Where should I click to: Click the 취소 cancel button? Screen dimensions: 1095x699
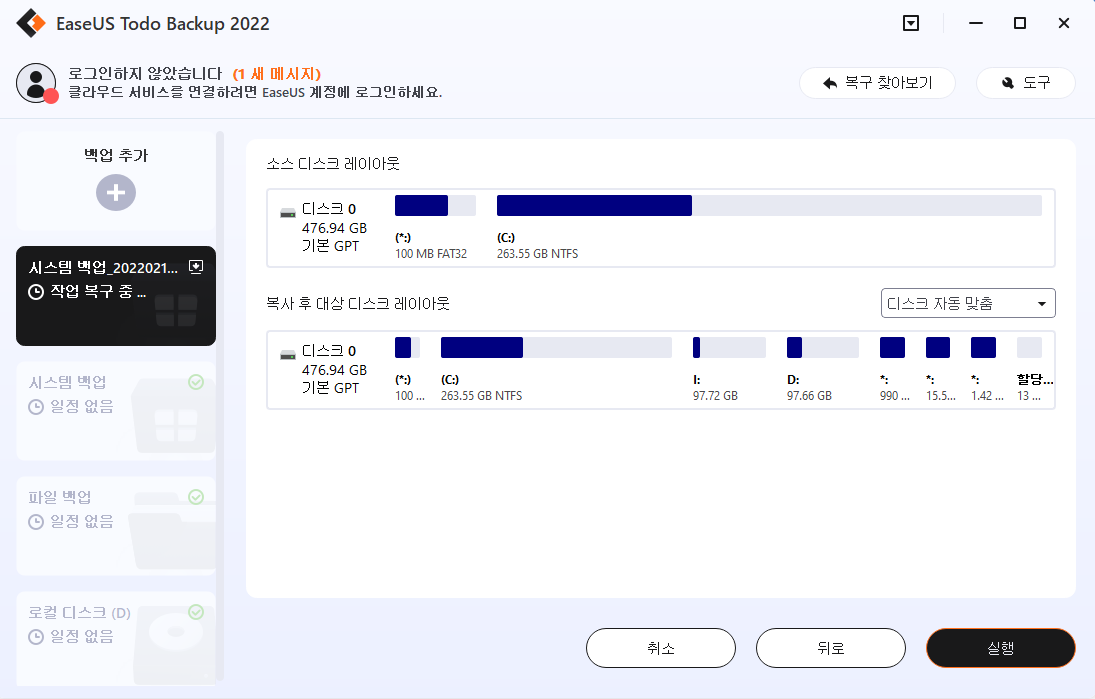pos(661,648)
